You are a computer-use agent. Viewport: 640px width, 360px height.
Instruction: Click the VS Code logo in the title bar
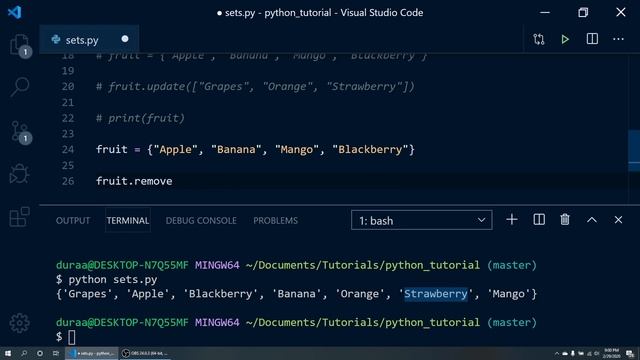(x=14, y=12)
